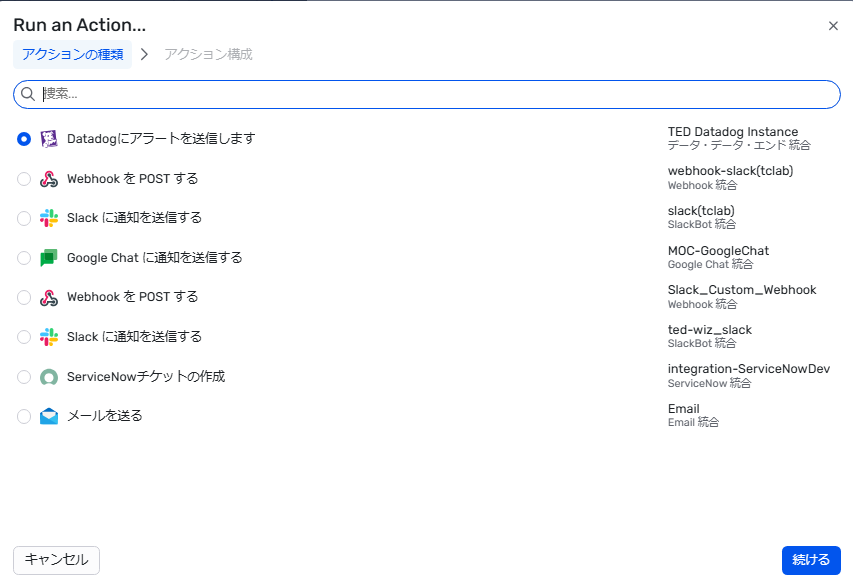
Task: Click the Email envelope icon
Action: coord(49,416)
